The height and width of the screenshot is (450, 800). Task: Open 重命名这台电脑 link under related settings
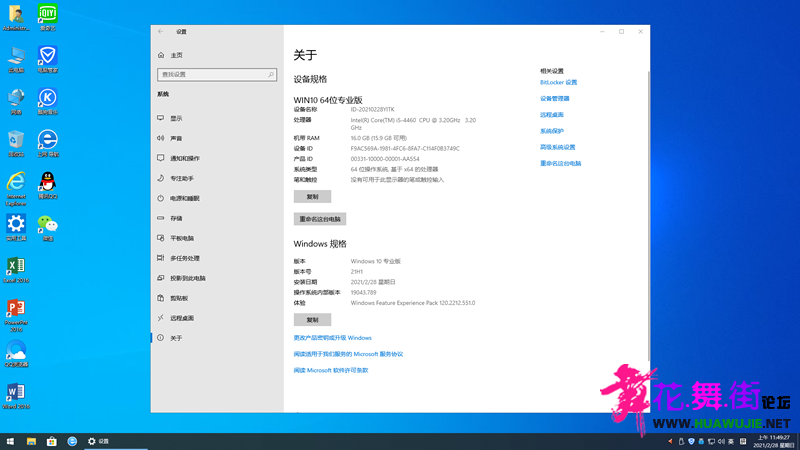(x=560, y=164)
